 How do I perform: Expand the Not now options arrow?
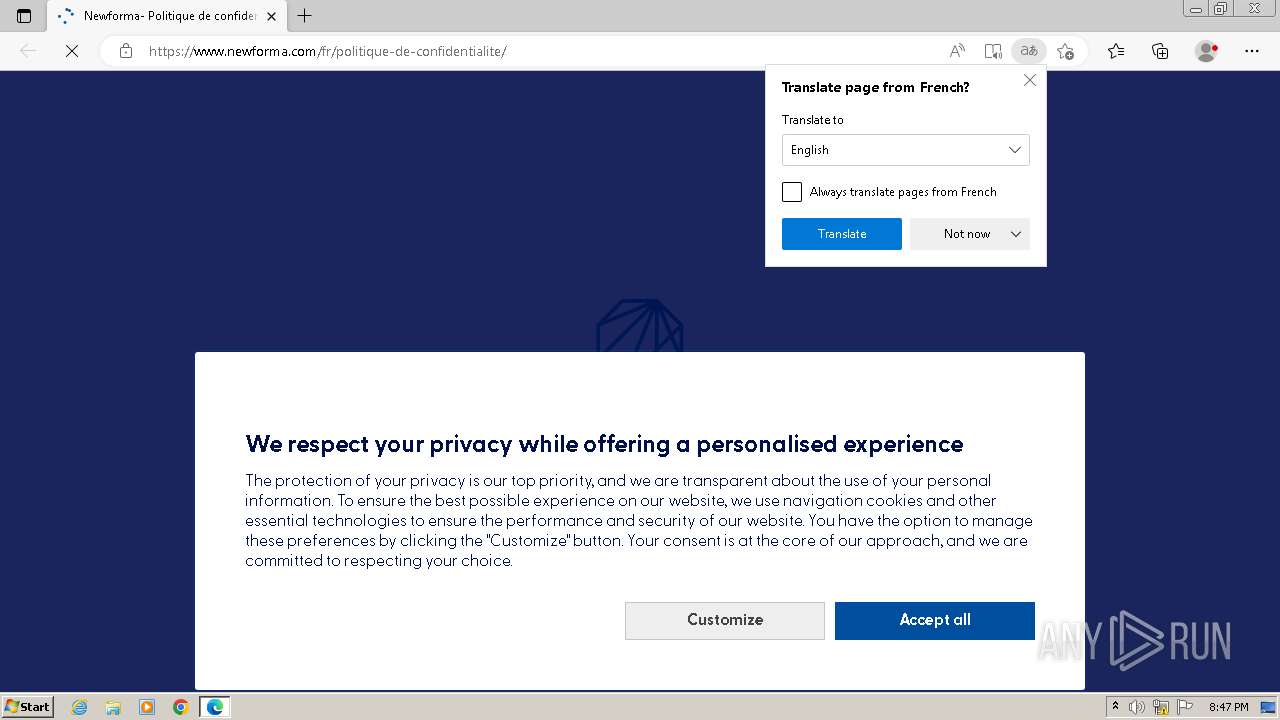[x=1016, y=234]
